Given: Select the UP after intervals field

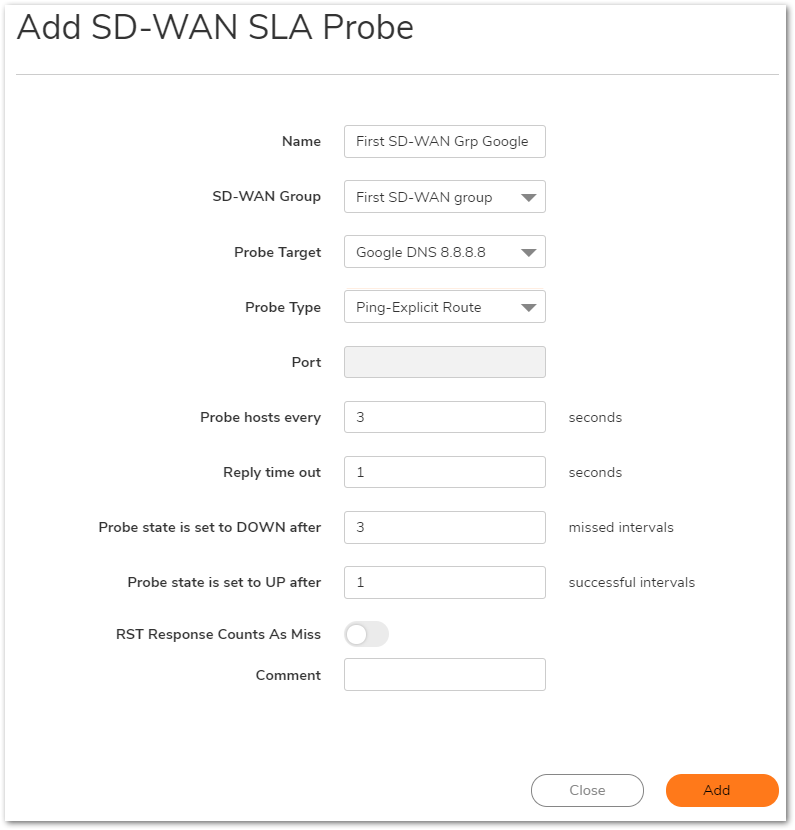Looking at the screenshot, I should pyautogui.click(x=444, y=582).
